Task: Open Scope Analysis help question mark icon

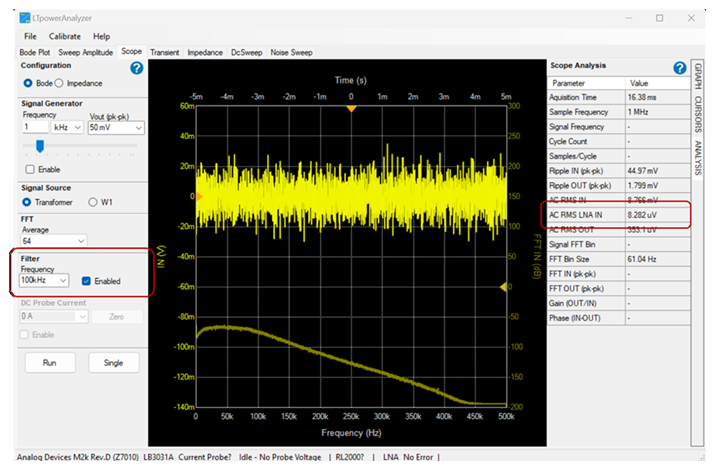Action: point(679,68)
